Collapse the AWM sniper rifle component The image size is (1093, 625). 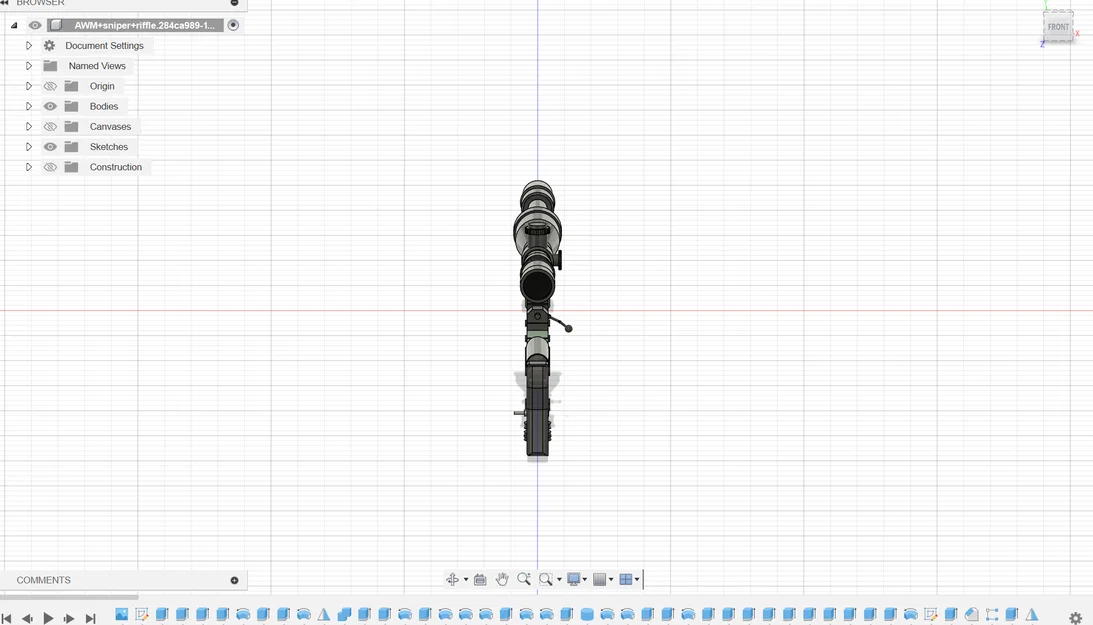click(13, 24)
